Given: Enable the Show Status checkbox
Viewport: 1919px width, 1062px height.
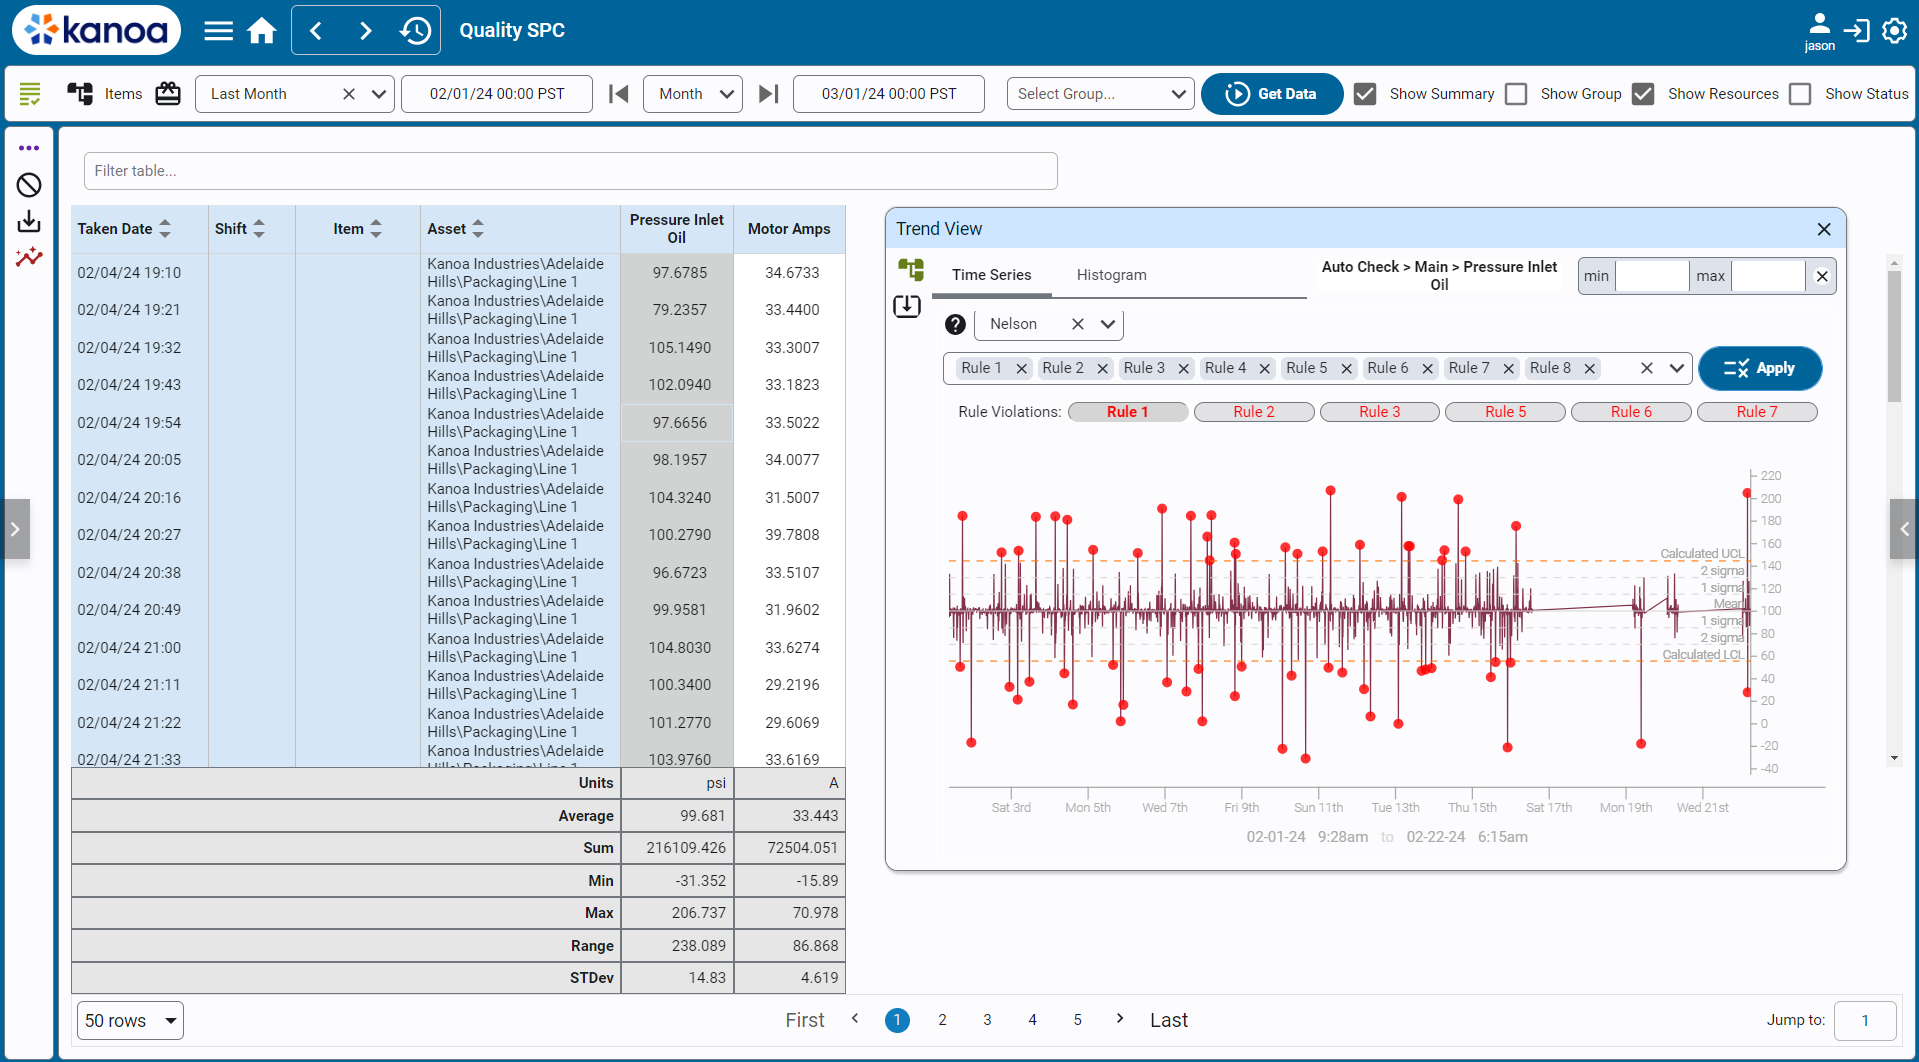Looking at the screenshot, I should click(1800, 94).
